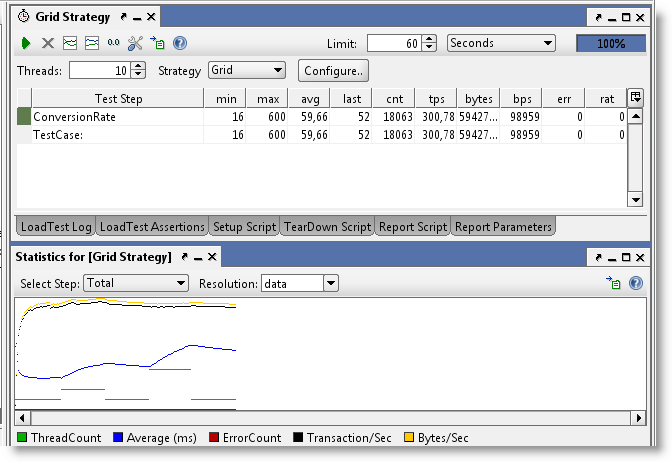Click the 100% progress bar
This screenshot has height=462, width=672.
(611, 44)
